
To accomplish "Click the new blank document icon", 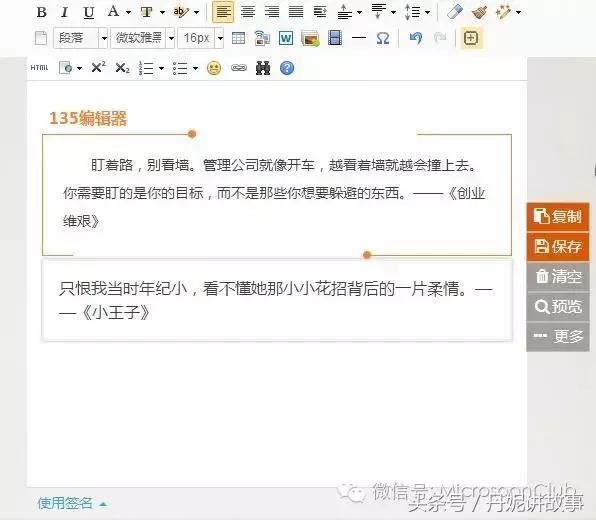I will click(x=41, y=38).
